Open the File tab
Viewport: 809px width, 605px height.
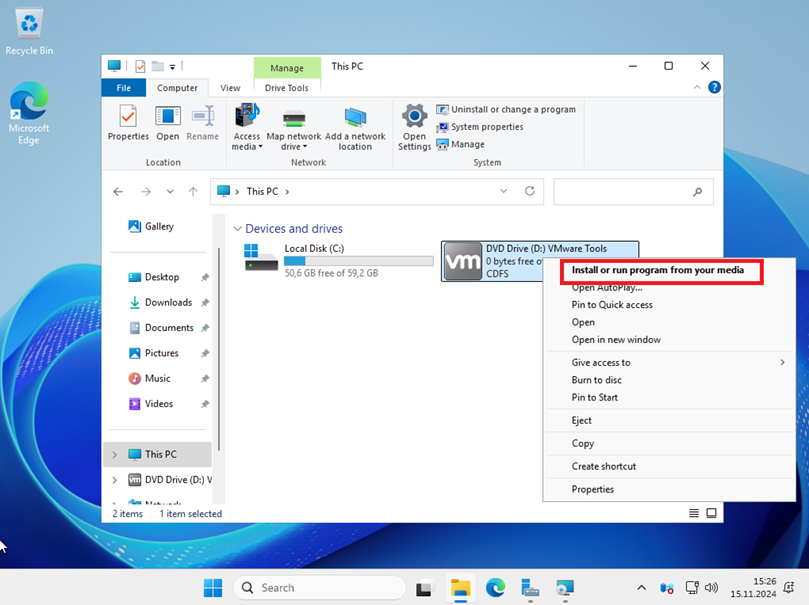(124, 88)
